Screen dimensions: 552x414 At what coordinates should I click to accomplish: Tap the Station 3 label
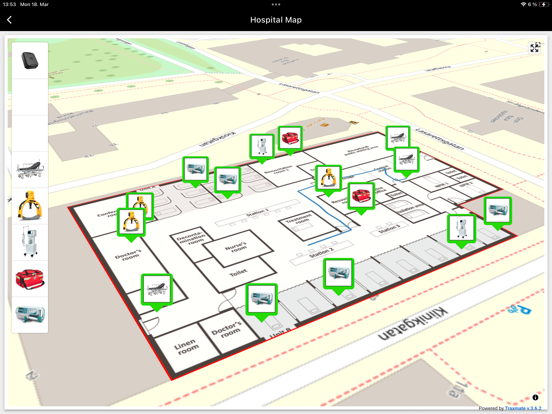coord(389,229)
